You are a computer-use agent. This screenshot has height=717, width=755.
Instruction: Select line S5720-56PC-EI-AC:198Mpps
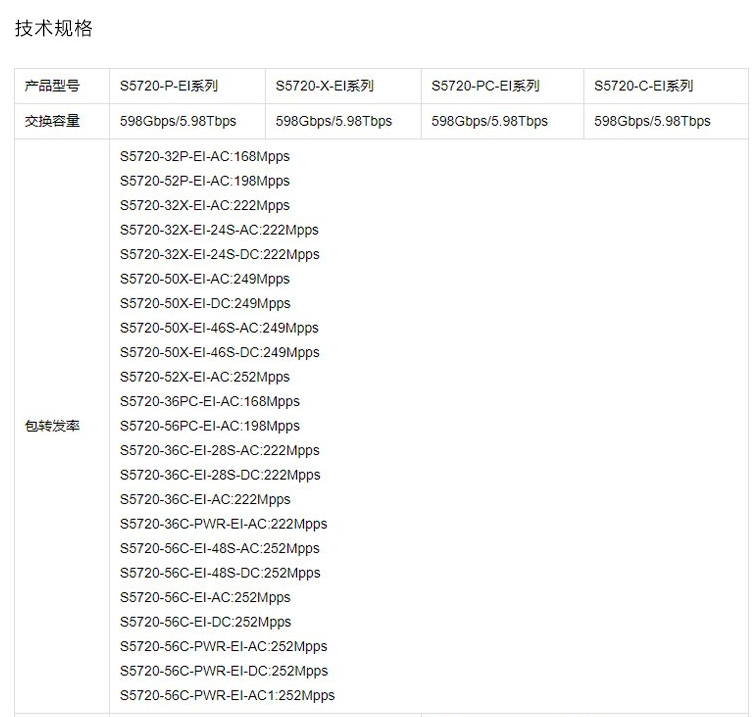(x=210, y=426)
